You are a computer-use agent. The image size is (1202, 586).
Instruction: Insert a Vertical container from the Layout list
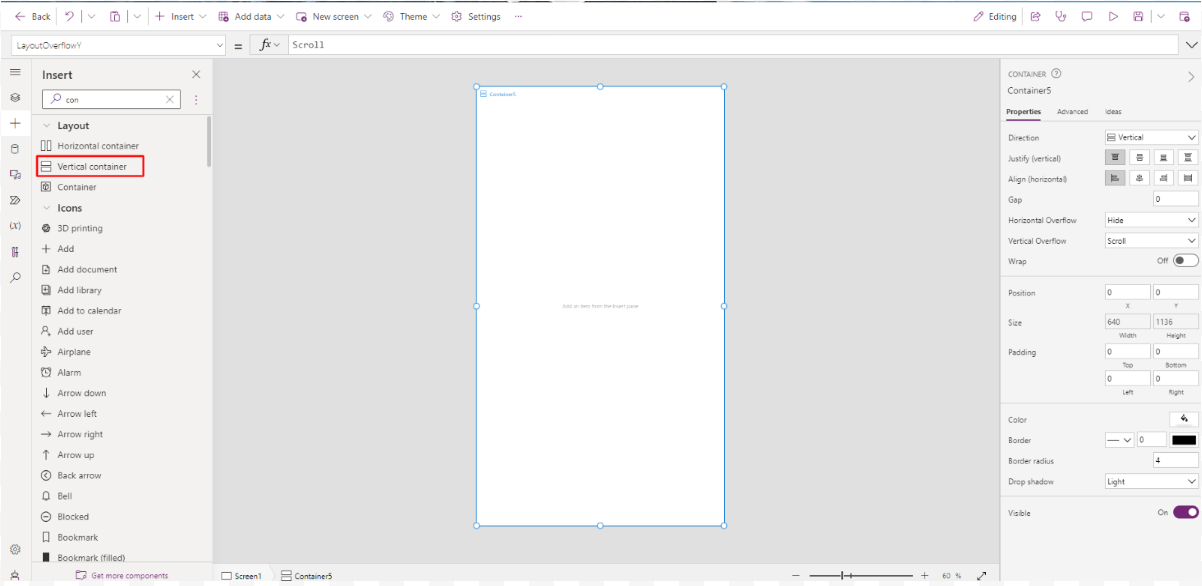pyautogui.click(x=90, y=166)
